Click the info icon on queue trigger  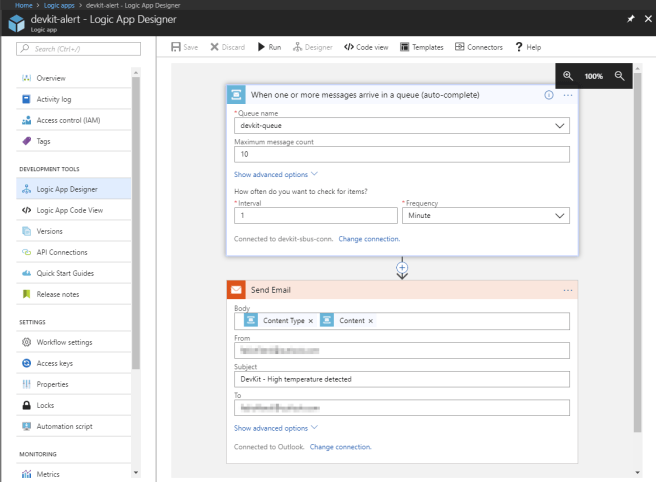coord(549,95)
